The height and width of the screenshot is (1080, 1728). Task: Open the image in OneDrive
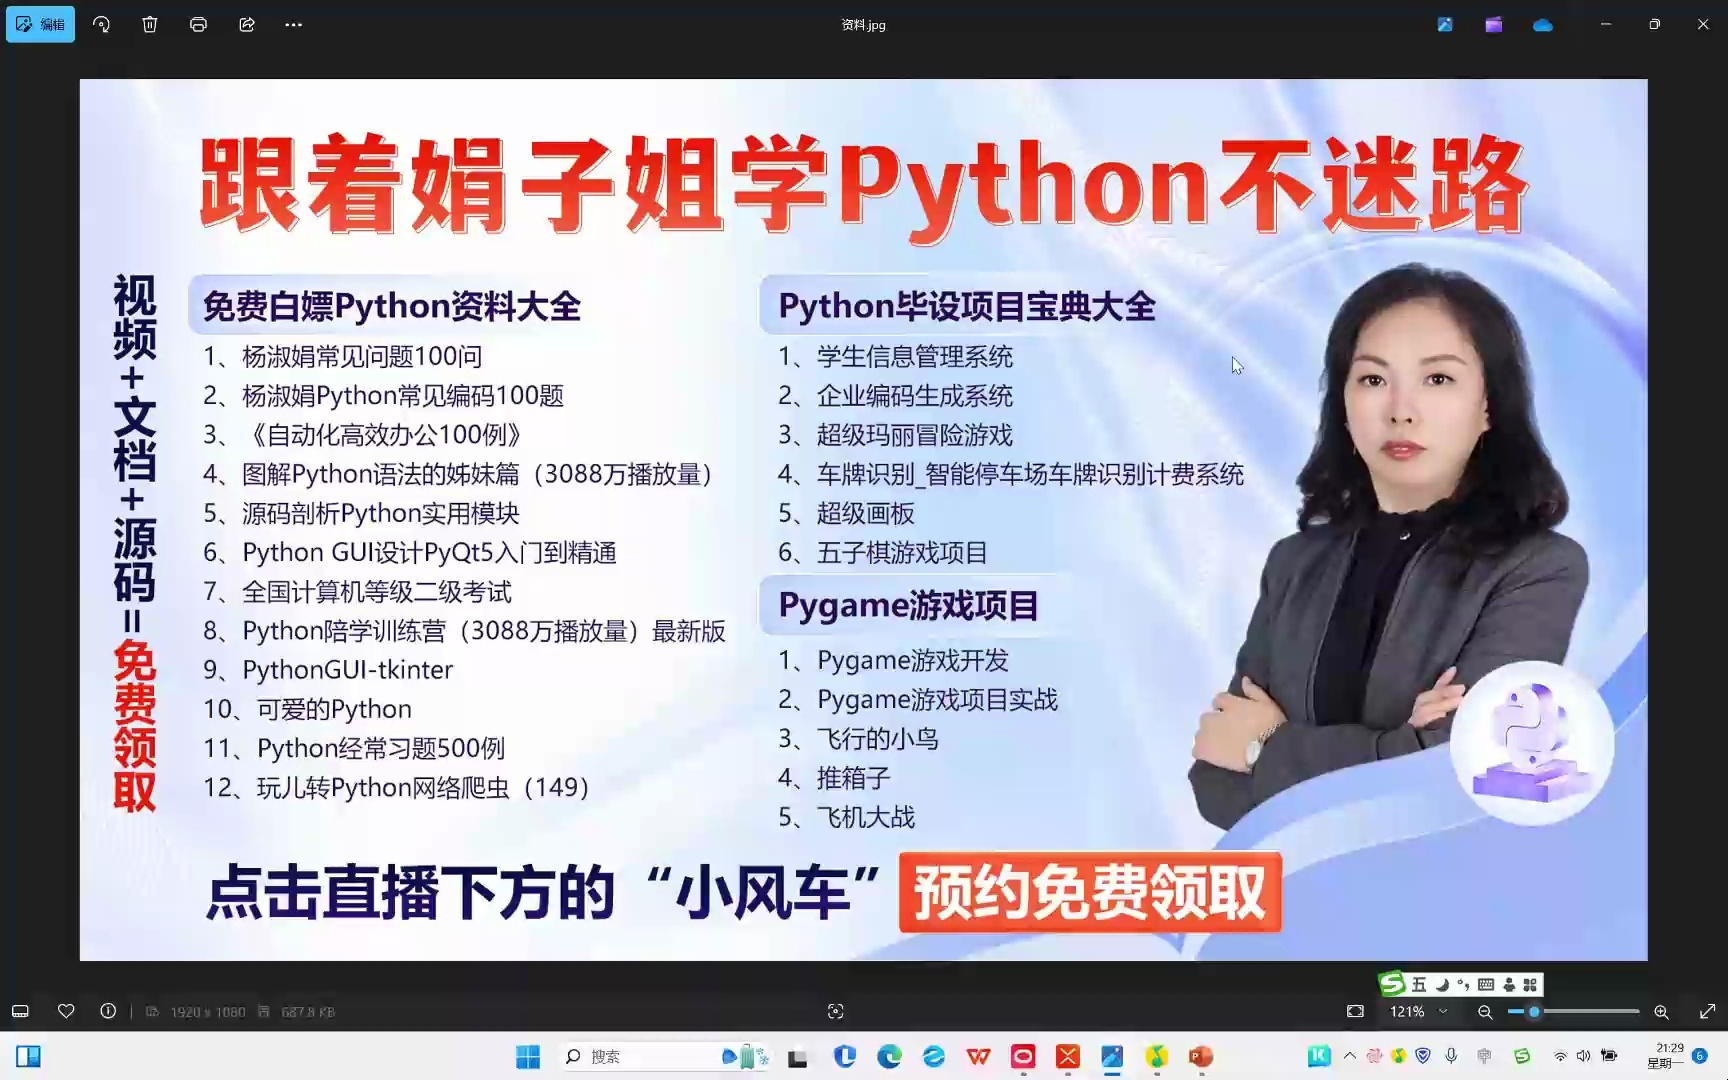(x=1541, y=24)
